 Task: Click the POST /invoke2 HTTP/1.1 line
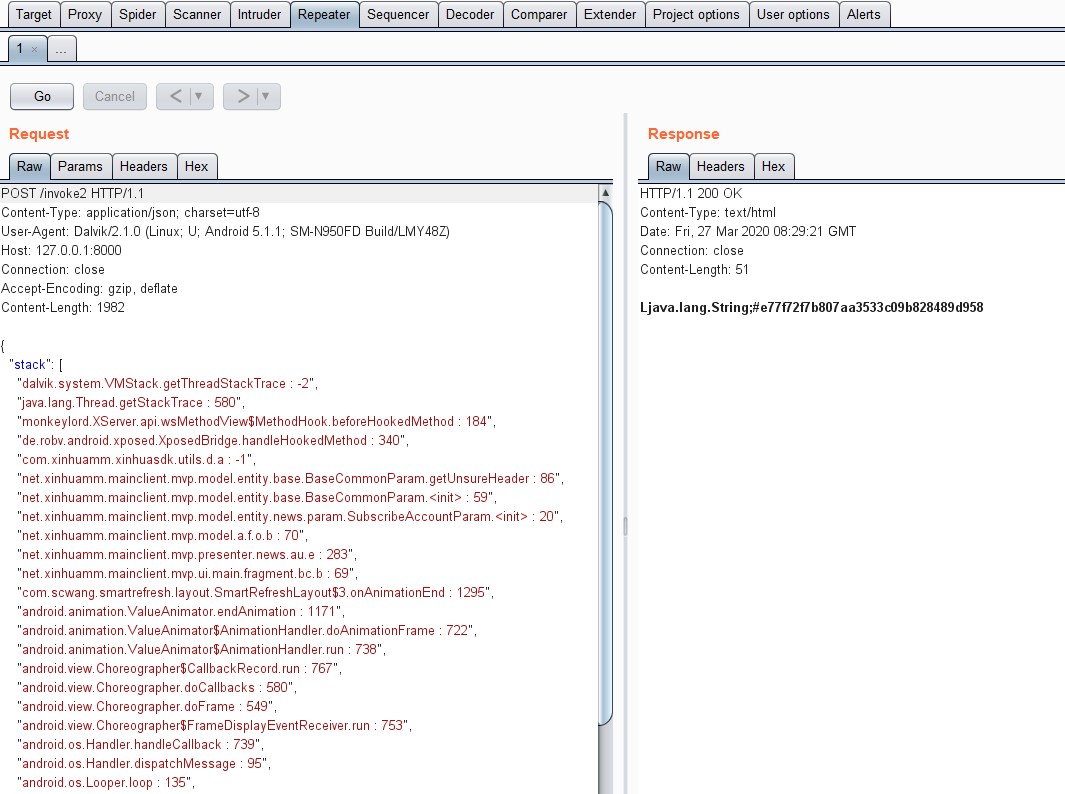pos(73,194)
